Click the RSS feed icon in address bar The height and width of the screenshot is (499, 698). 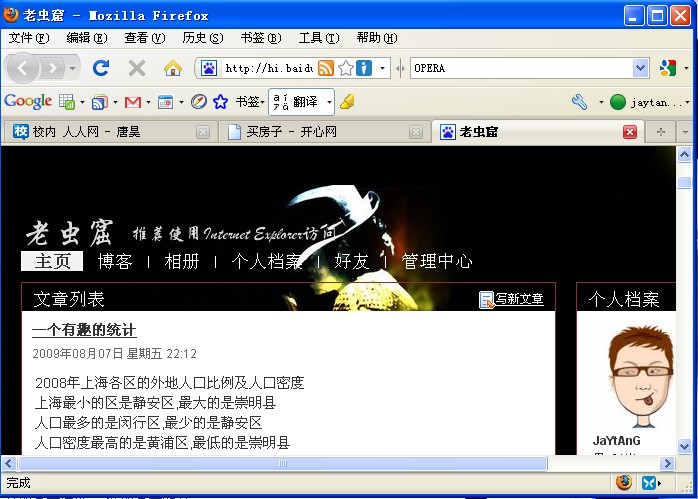[326, 68]
